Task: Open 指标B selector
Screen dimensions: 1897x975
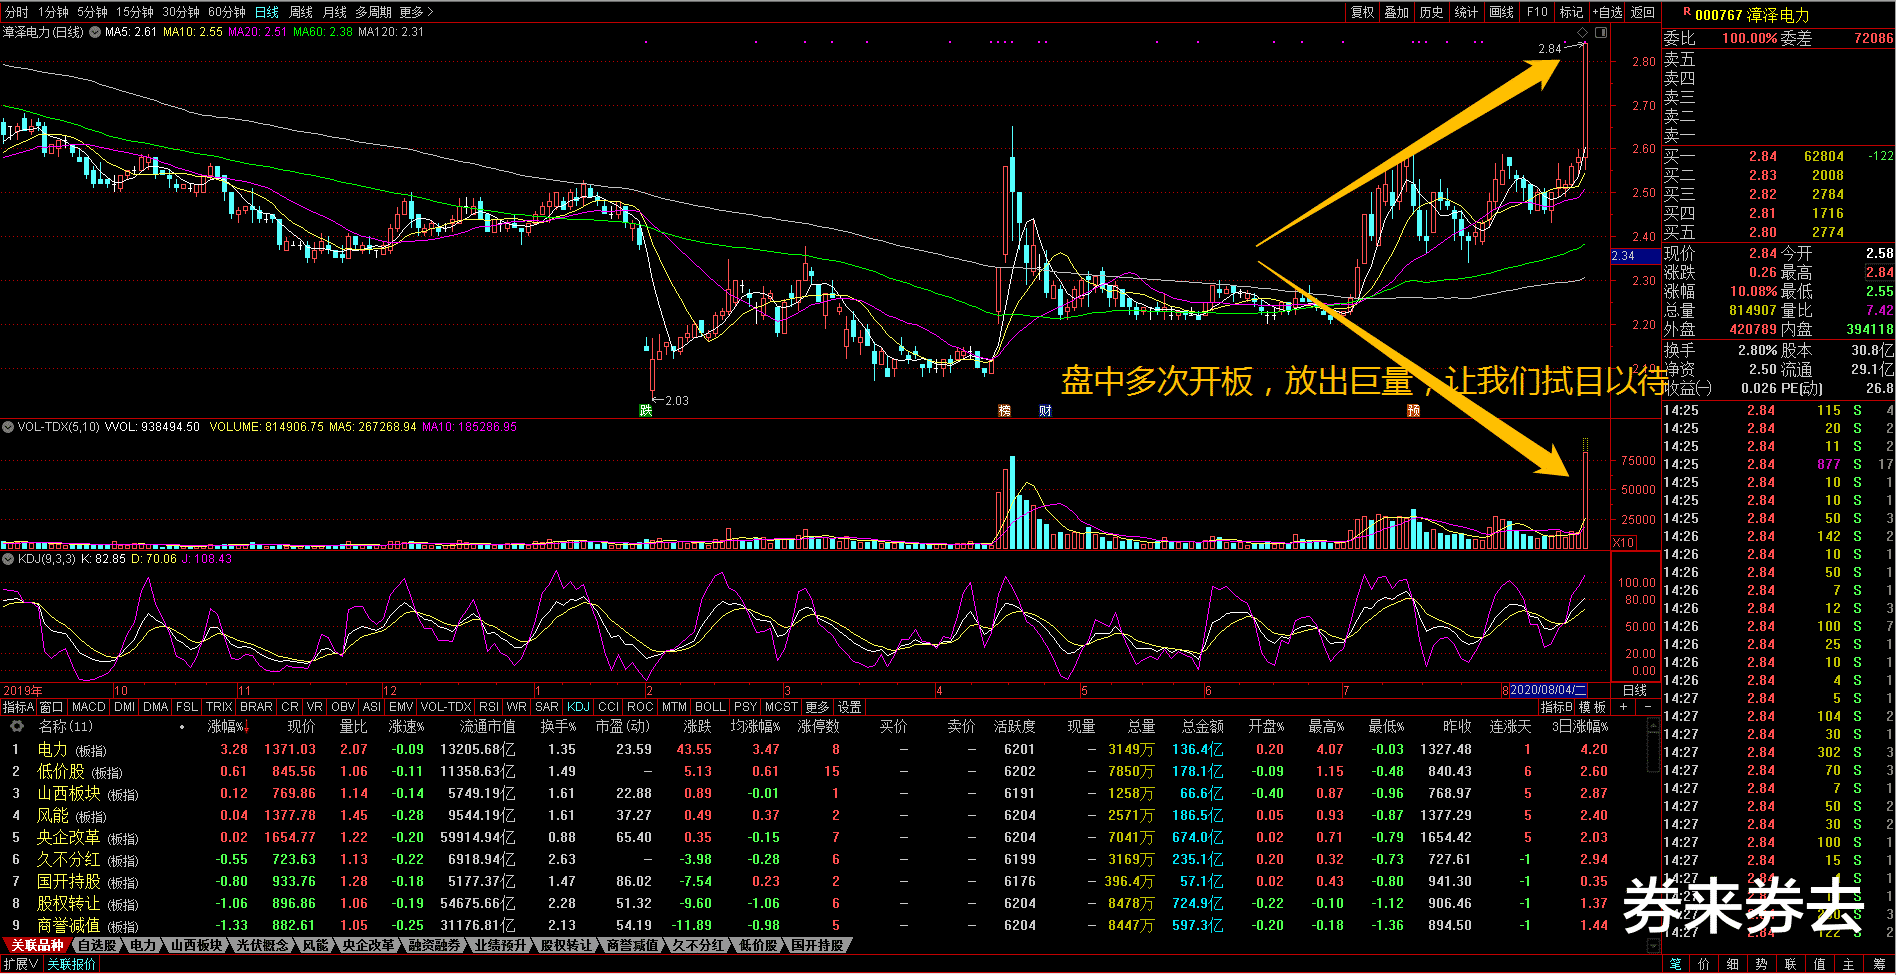Action: pos(1557,707)
